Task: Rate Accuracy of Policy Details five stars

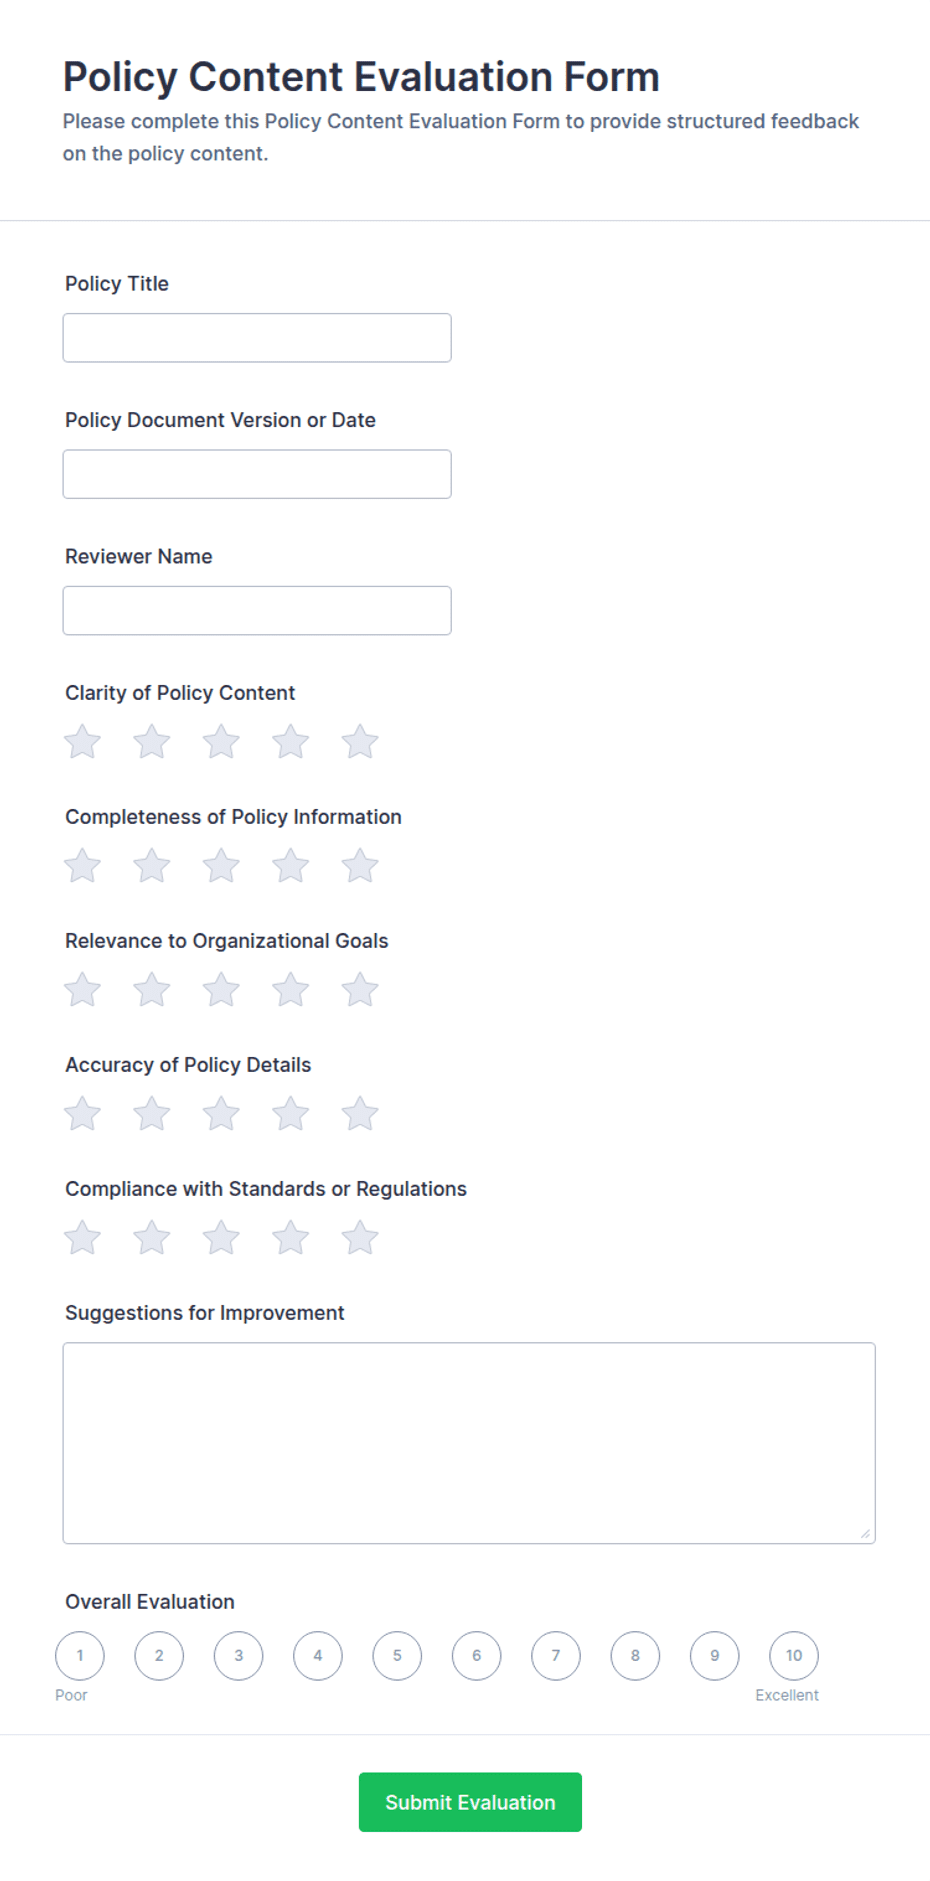Action: pyautogui.click(x=360, y=1114)
